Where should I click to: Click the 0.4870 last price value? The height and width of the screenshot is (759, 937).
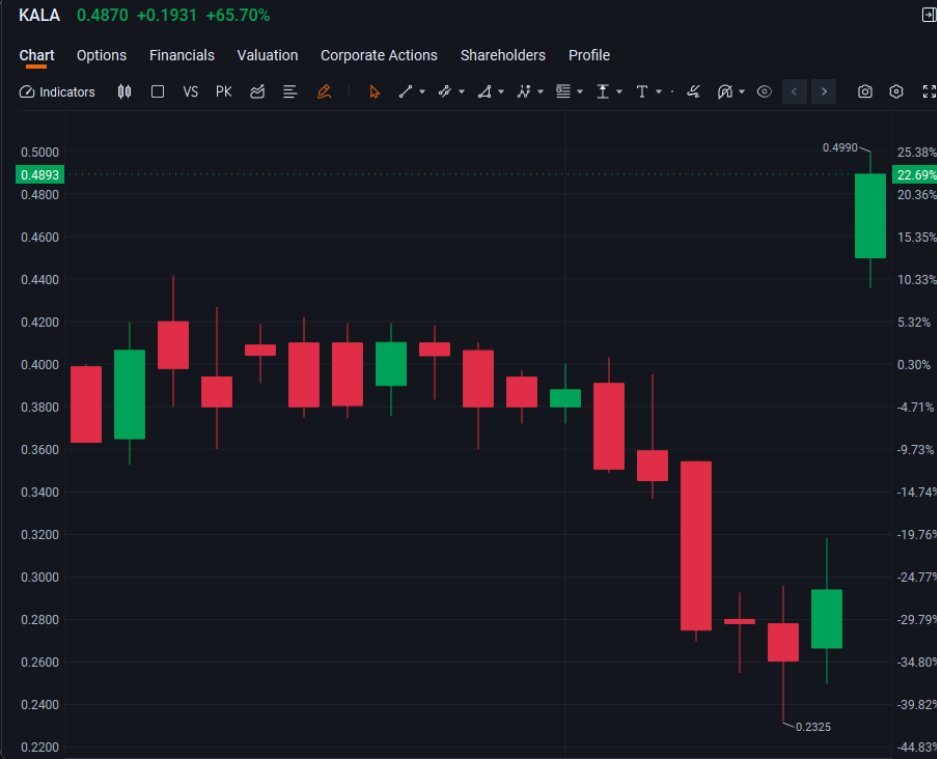pos(102,15)
